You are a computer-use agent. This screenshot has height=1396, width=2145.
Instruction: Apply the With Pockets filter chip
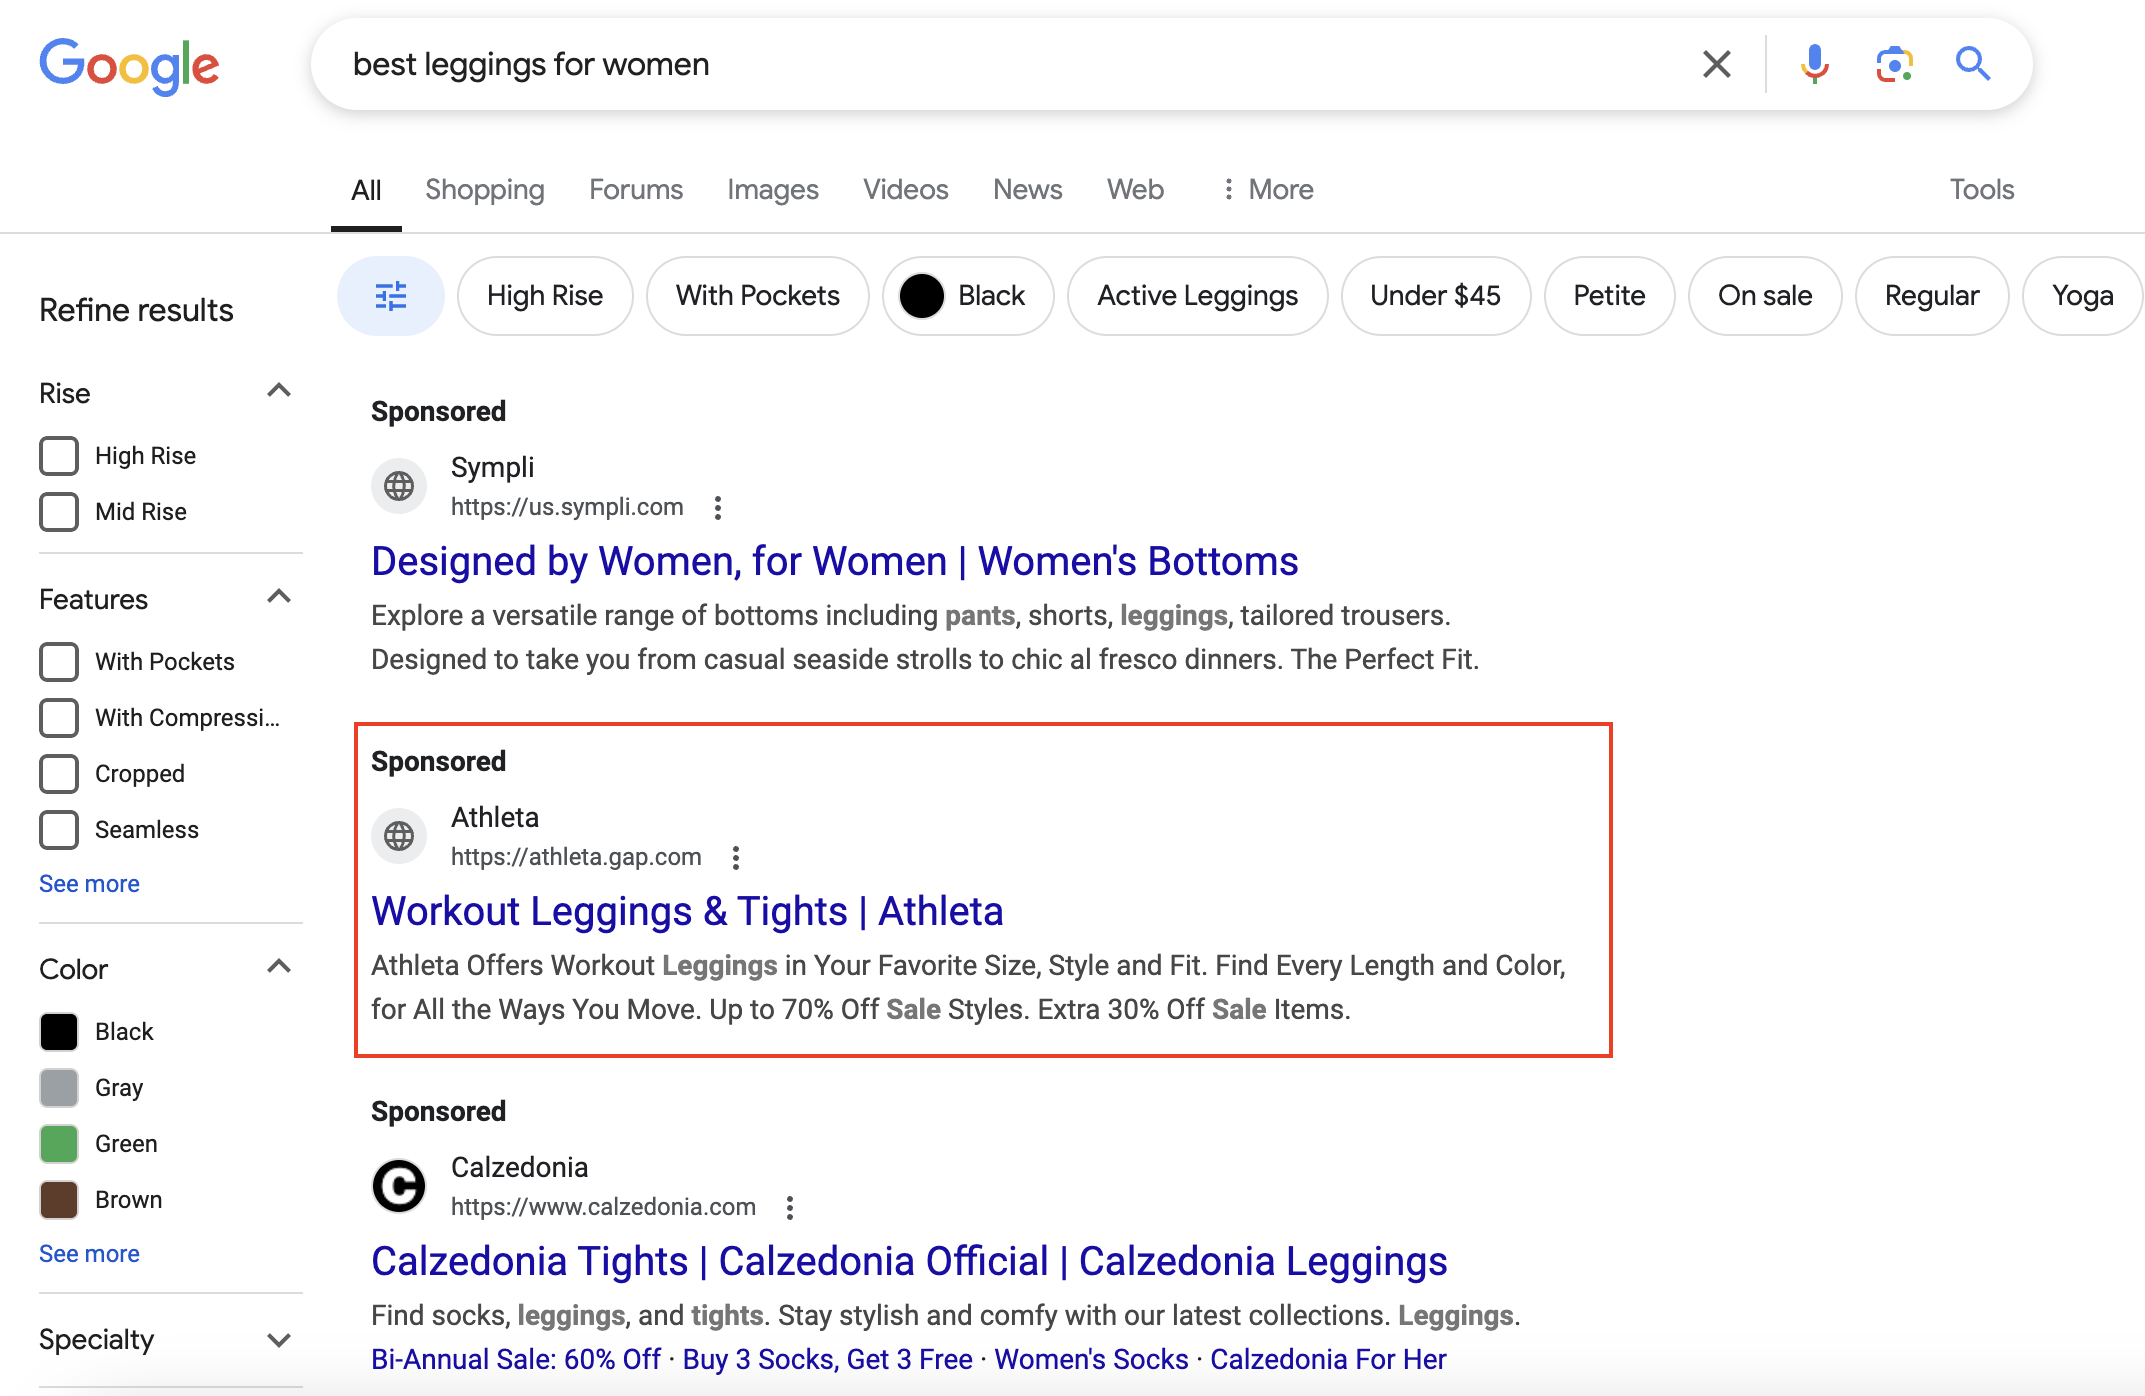click(757, 295)
